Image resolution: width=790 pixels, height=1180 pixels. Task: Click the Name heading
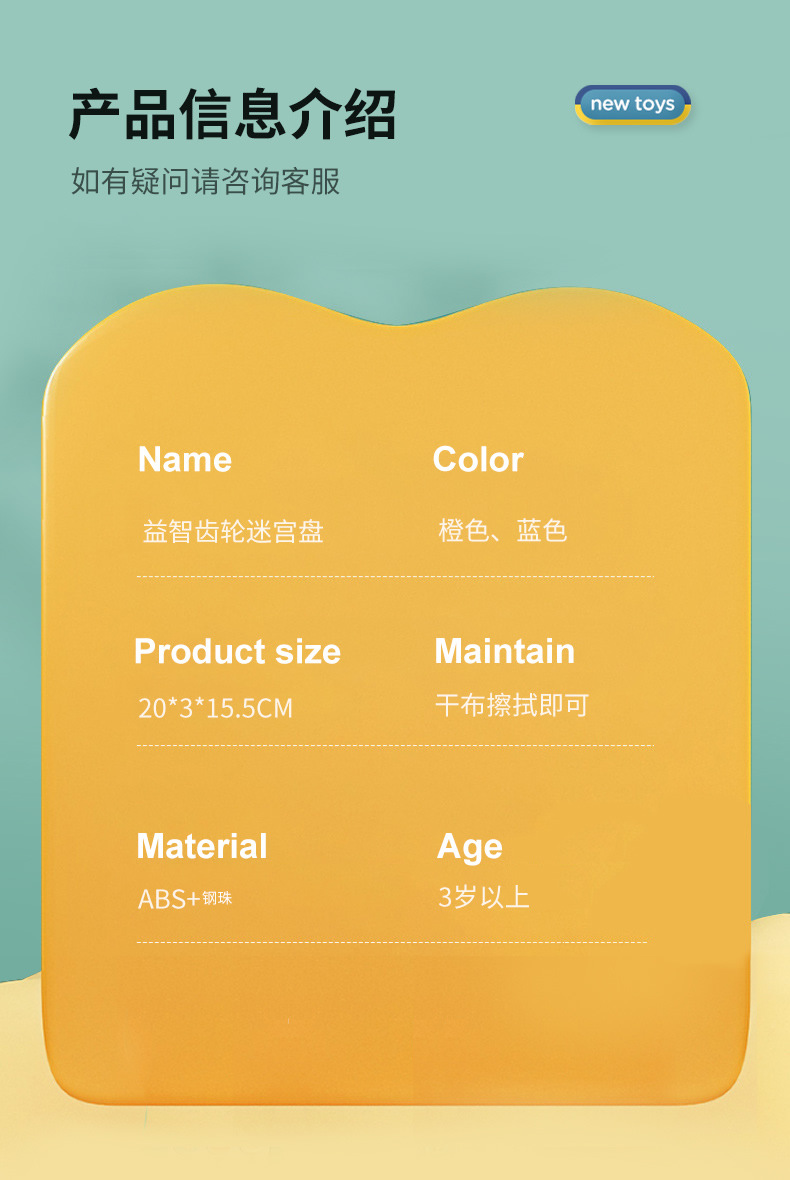185,459
